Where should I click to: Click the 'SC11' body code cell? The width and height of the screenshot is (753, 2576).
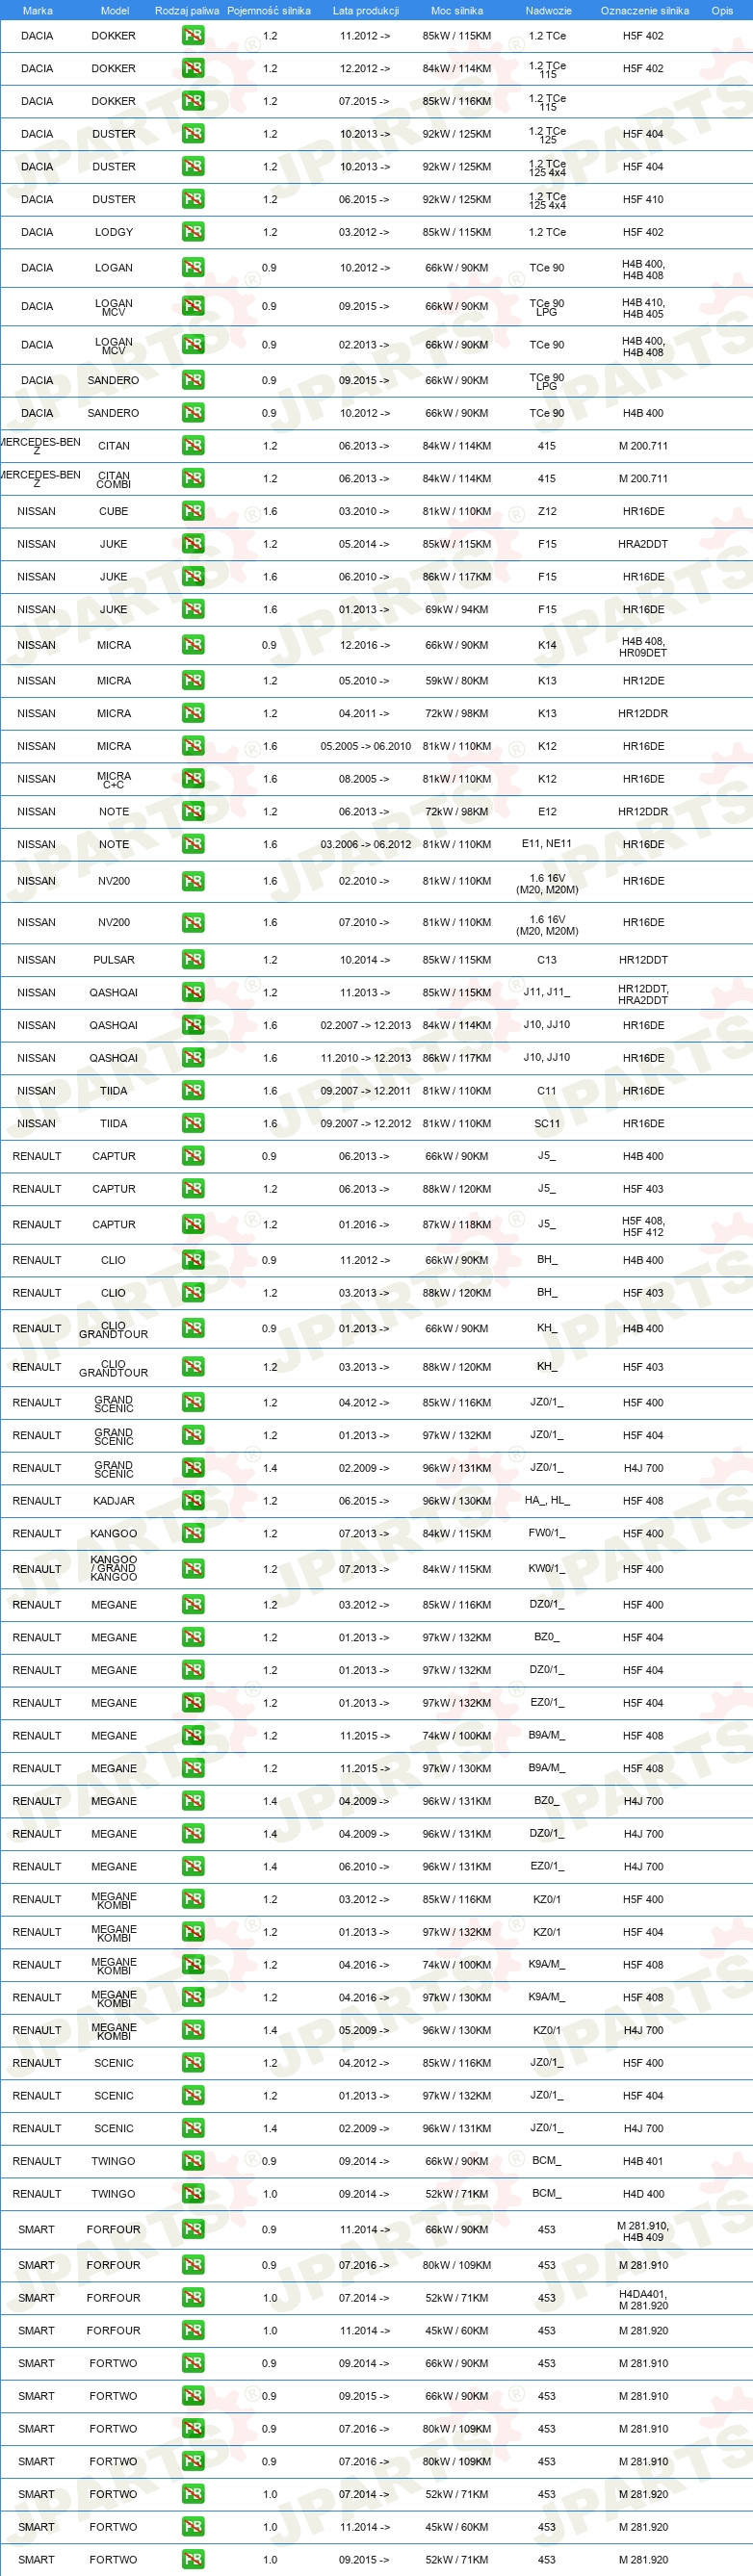coord(547,1123)
